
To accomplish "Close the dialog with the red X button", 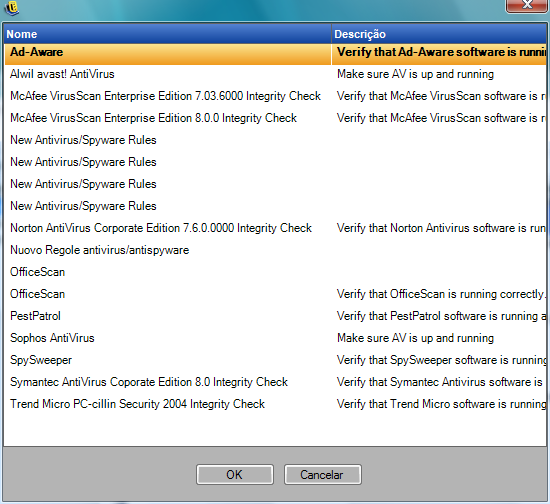I will tap(527, 5).
